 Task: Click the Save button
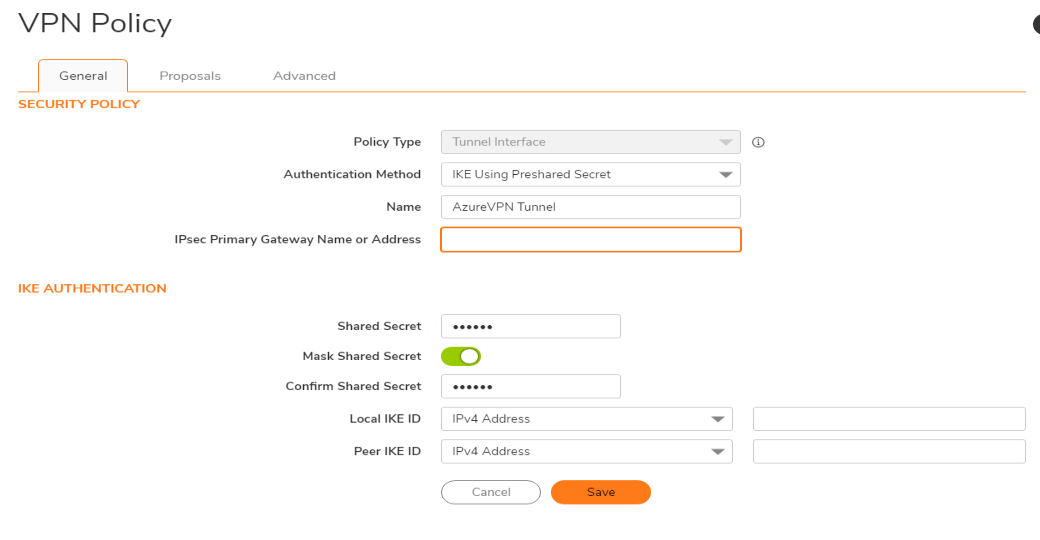pyautogui.click(x=601, y=492)
